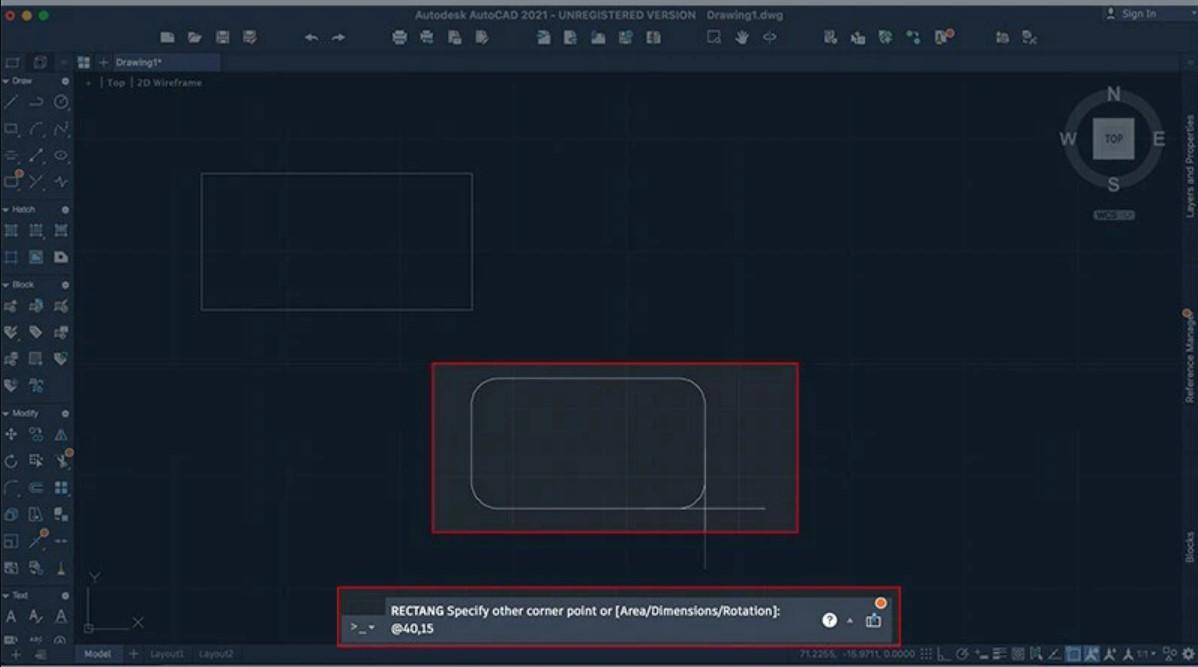Open annotation scale 1:1 dropdown
Viewport: 1198px width, 667px height.
coord(1146,654)
